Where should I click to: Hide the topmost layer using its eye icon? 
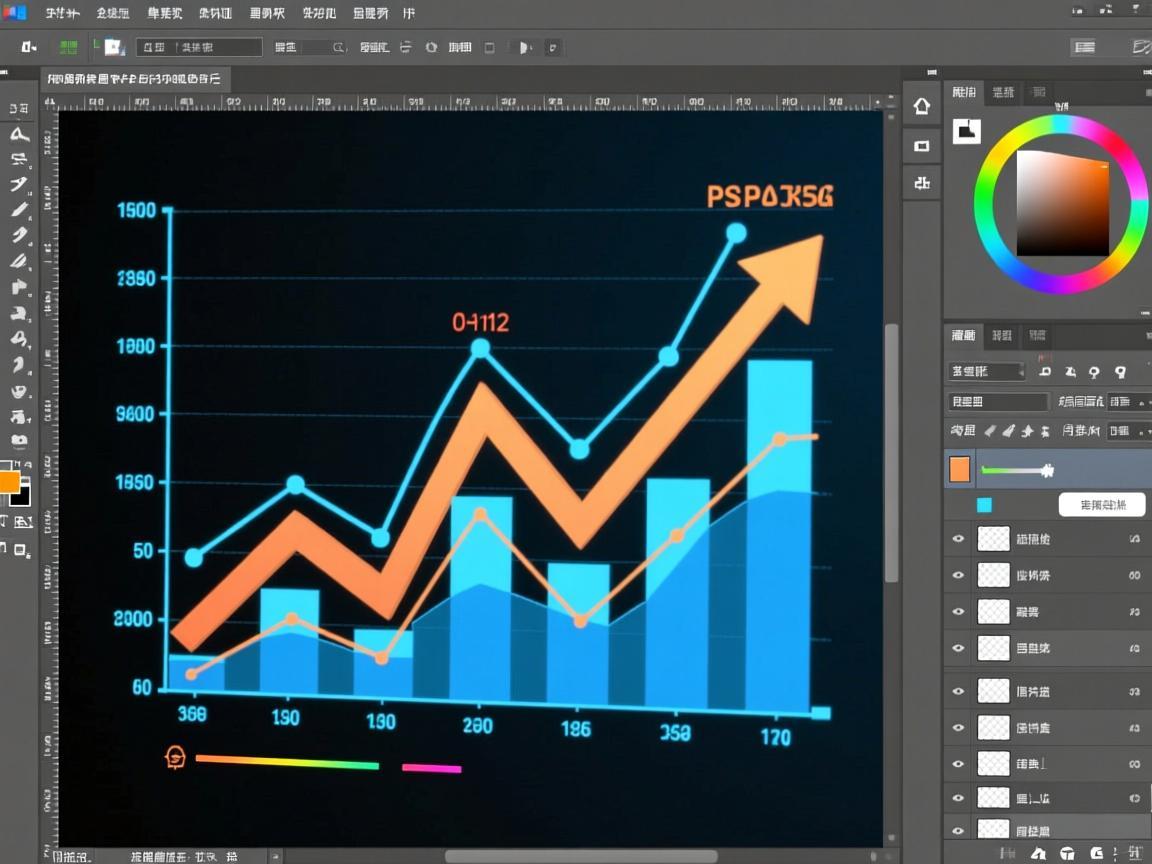point(958,539)
